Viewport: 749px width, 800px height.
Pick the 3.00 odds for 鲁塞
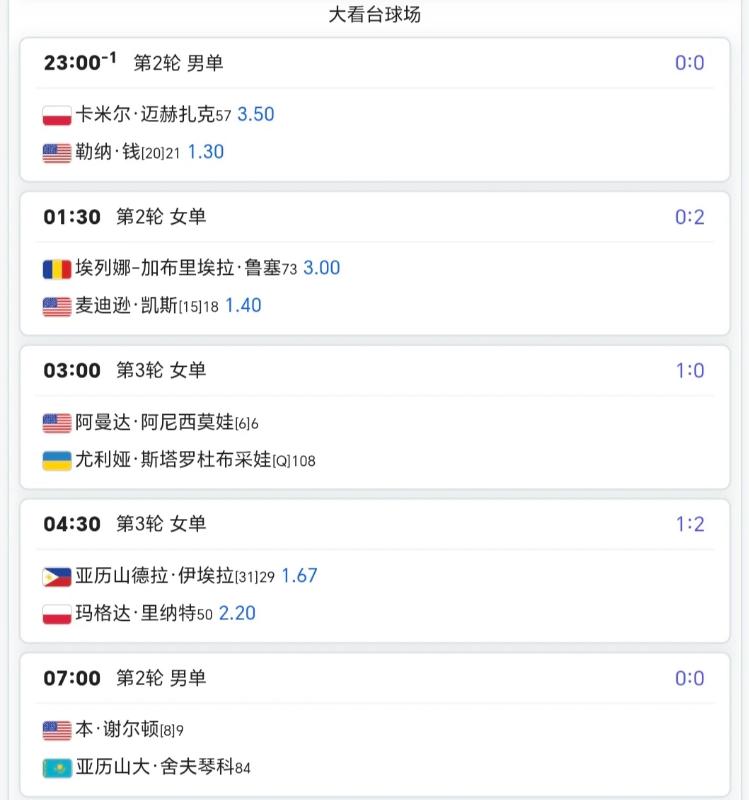(x=322, y=267)
